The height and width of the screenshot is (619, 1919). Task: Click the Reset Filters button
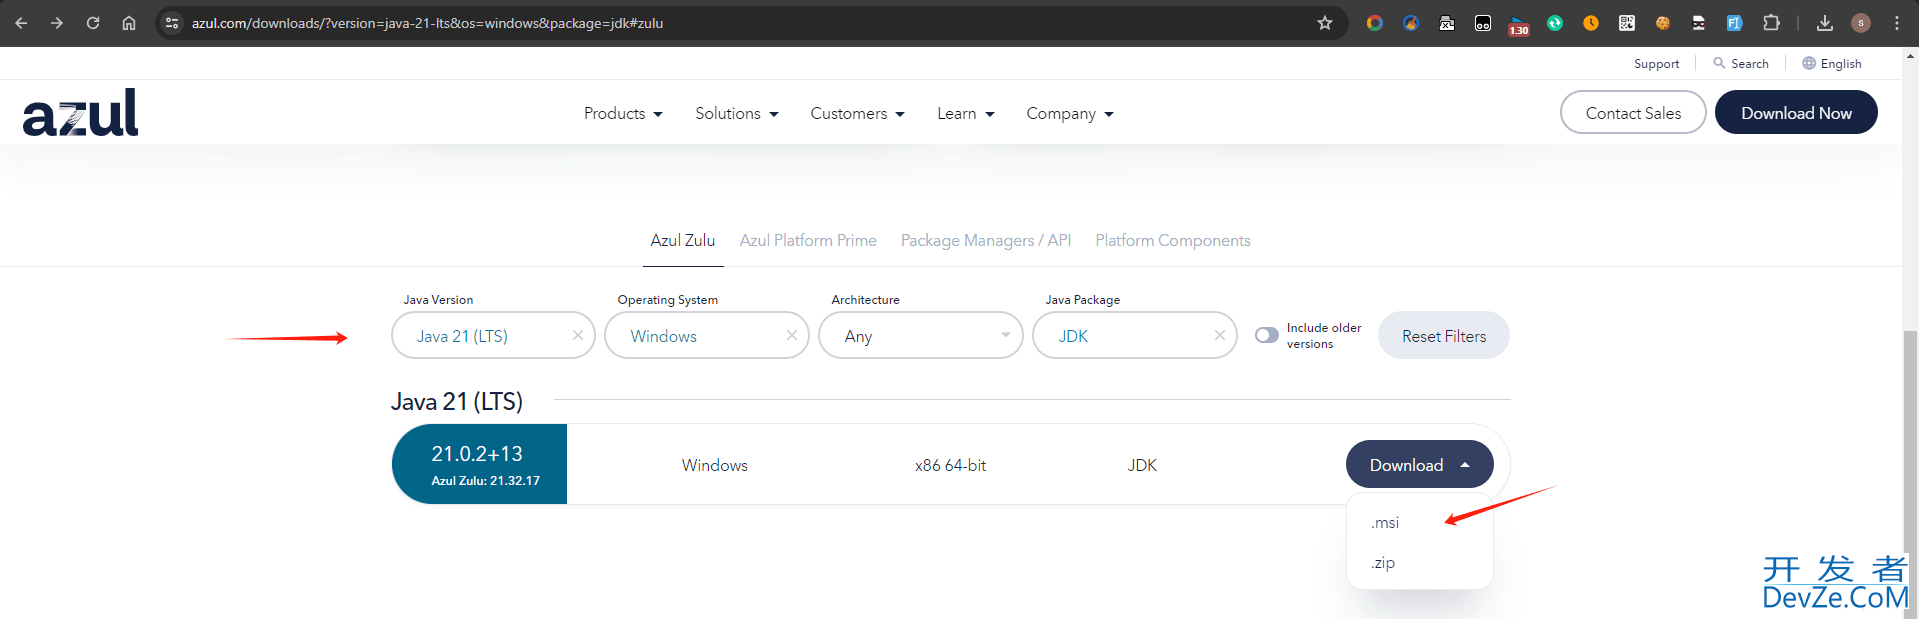pos(1443,336)
